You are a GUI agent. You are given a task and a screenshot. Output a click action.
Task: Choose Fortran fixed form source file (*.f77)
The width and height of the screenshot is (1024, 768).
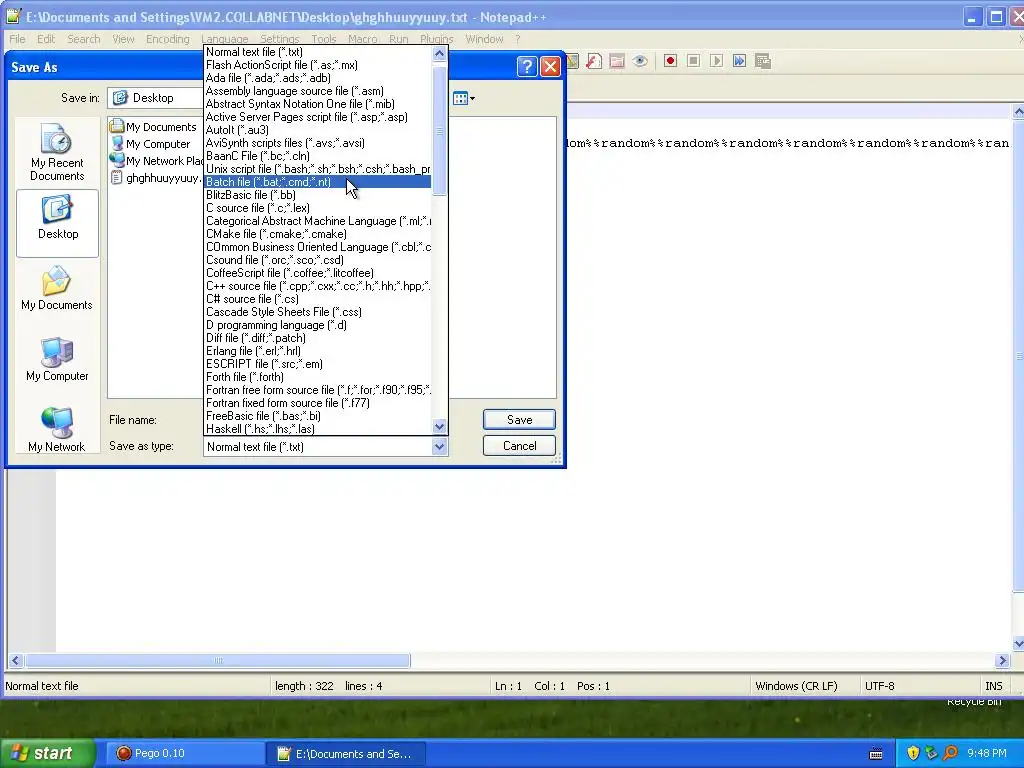coord(318,403)
